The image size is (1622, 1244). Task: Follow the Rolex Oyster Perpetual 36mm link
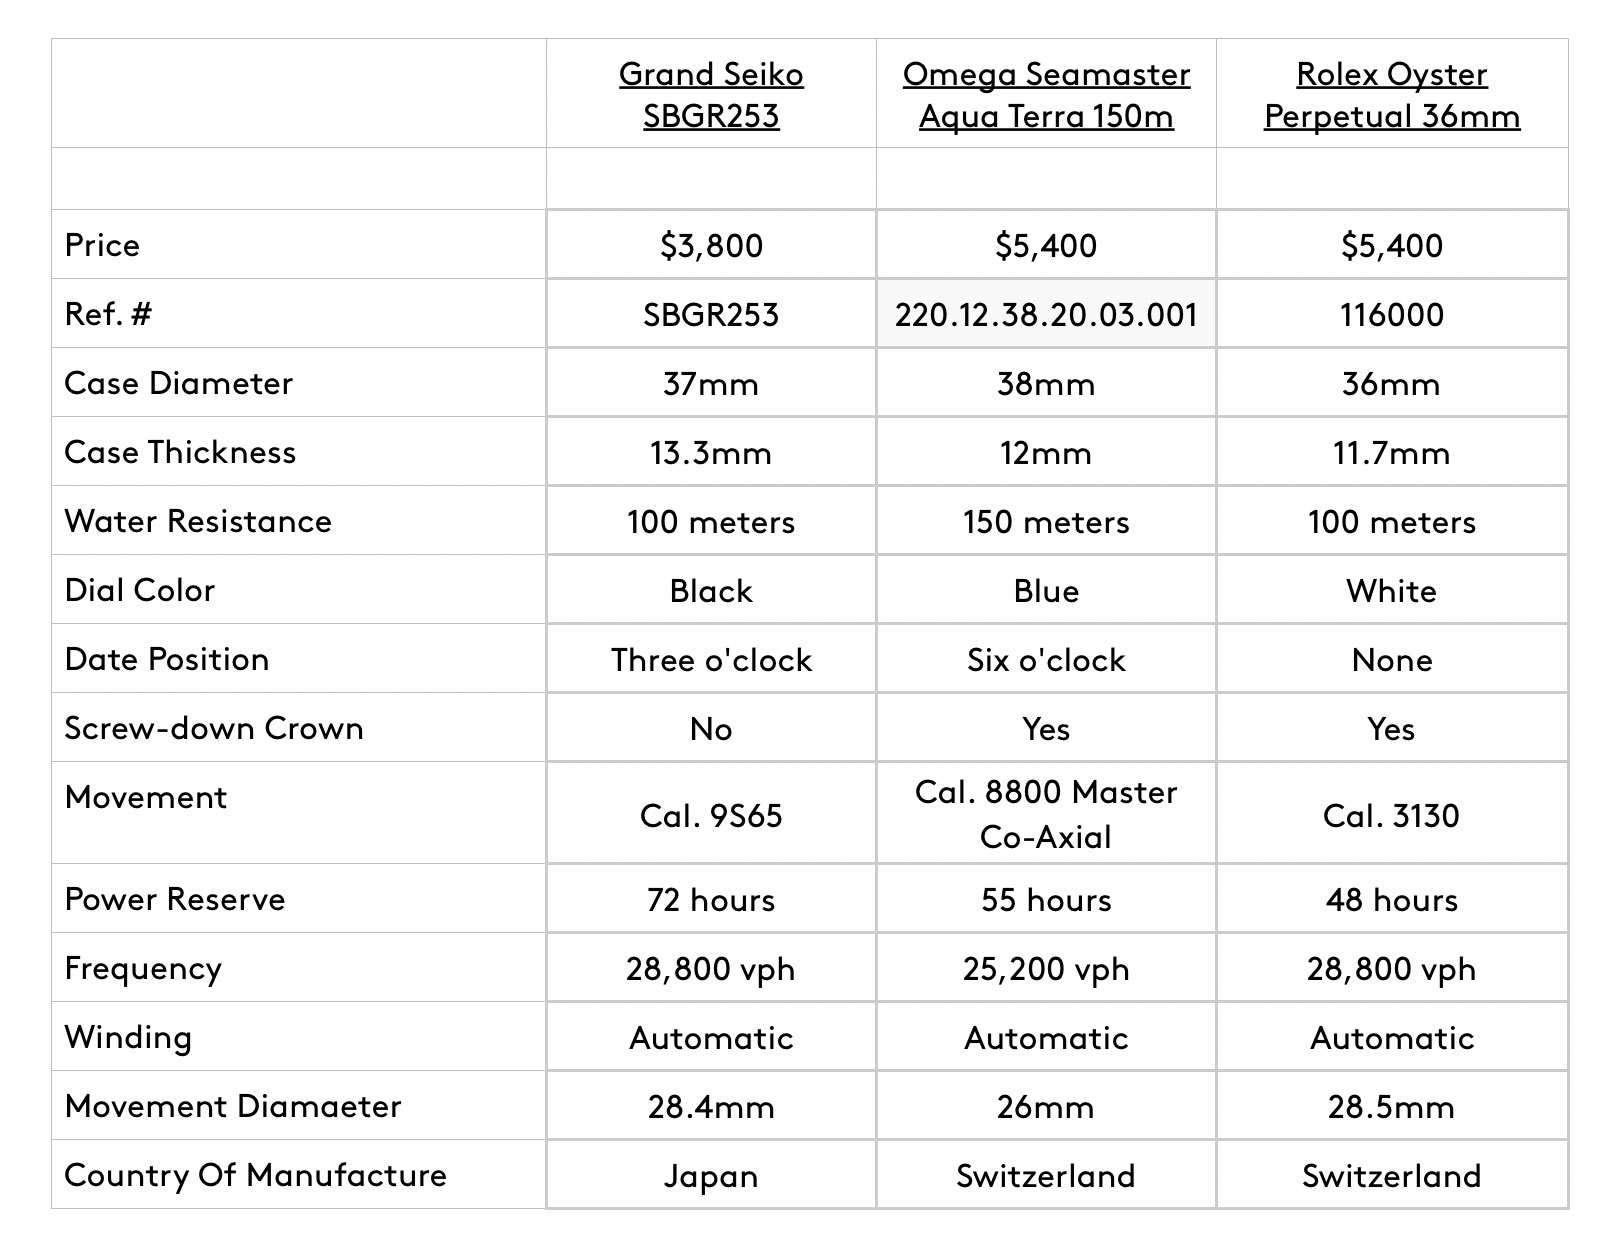1391,95
